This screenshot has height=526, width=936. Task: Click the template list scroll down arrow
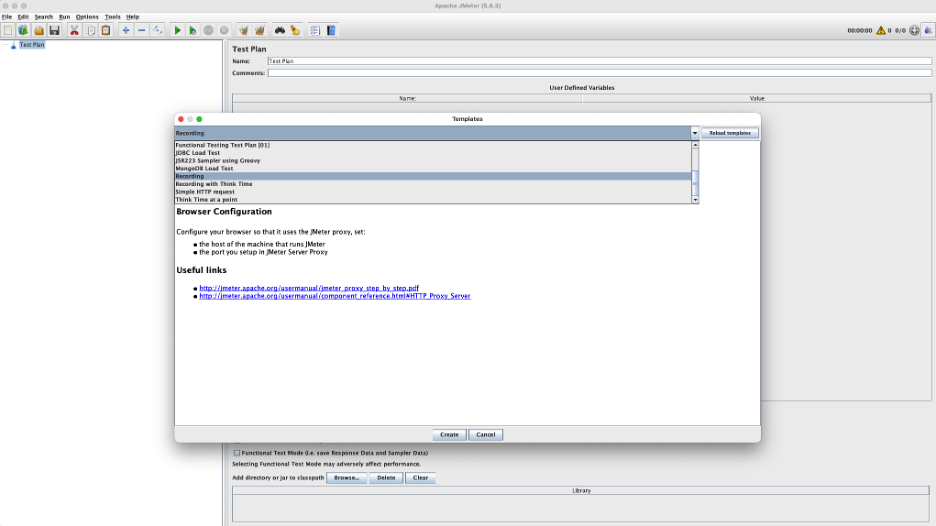[695, 200]
